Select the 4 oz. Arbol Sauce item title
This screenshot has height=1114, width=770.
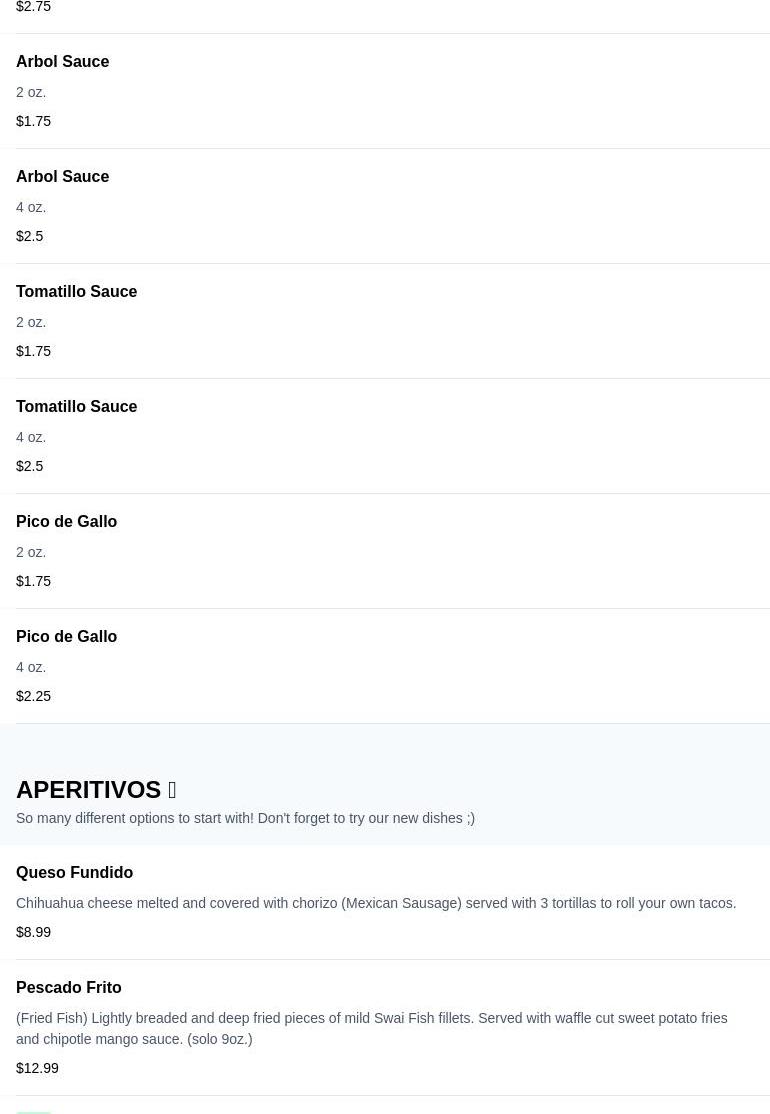[62, 177]
